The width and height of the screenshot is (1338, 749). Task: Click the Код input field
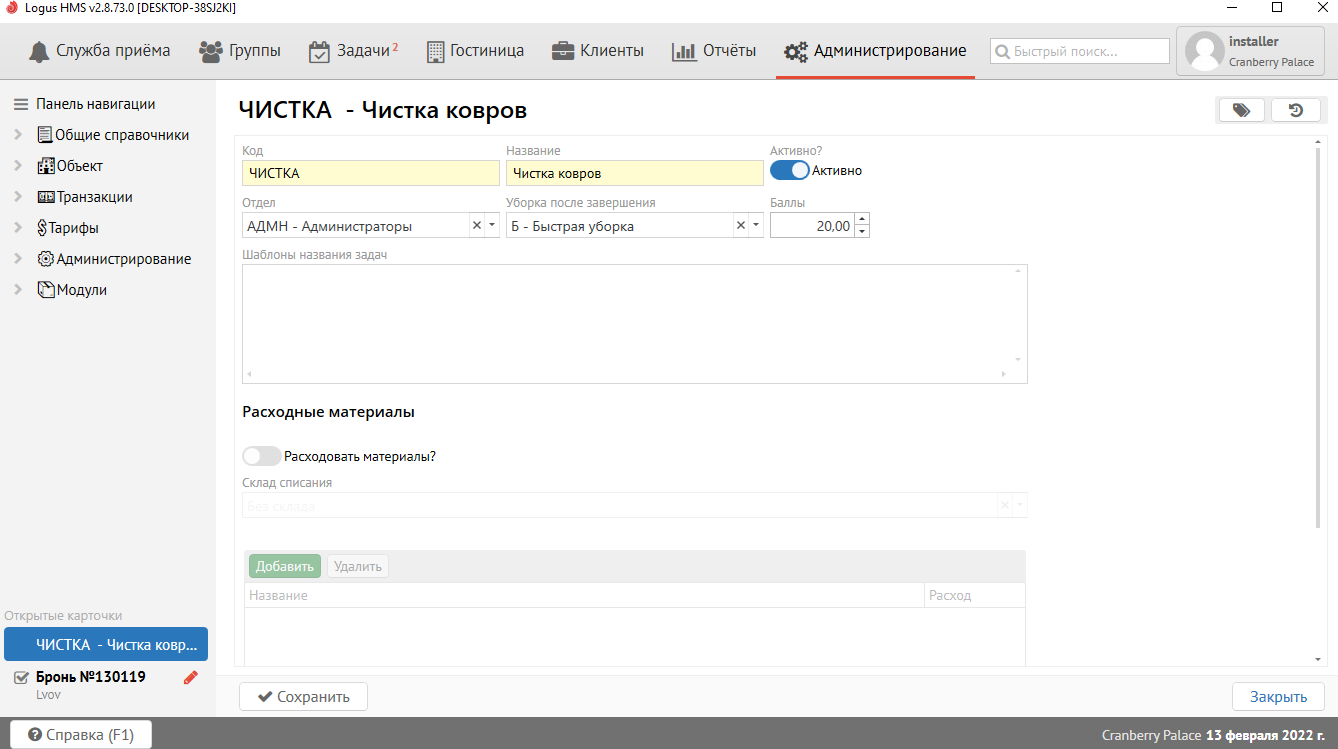pyautogui.click(x=371, y=173)
